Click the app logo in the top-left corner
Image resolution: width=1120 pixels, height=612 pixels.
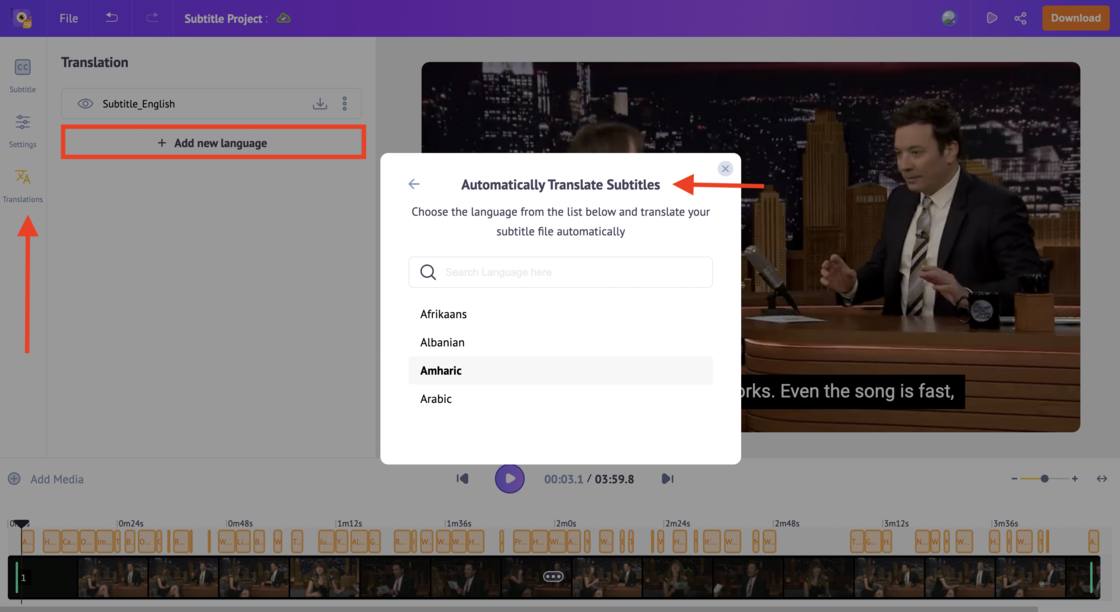pos(21,17)
